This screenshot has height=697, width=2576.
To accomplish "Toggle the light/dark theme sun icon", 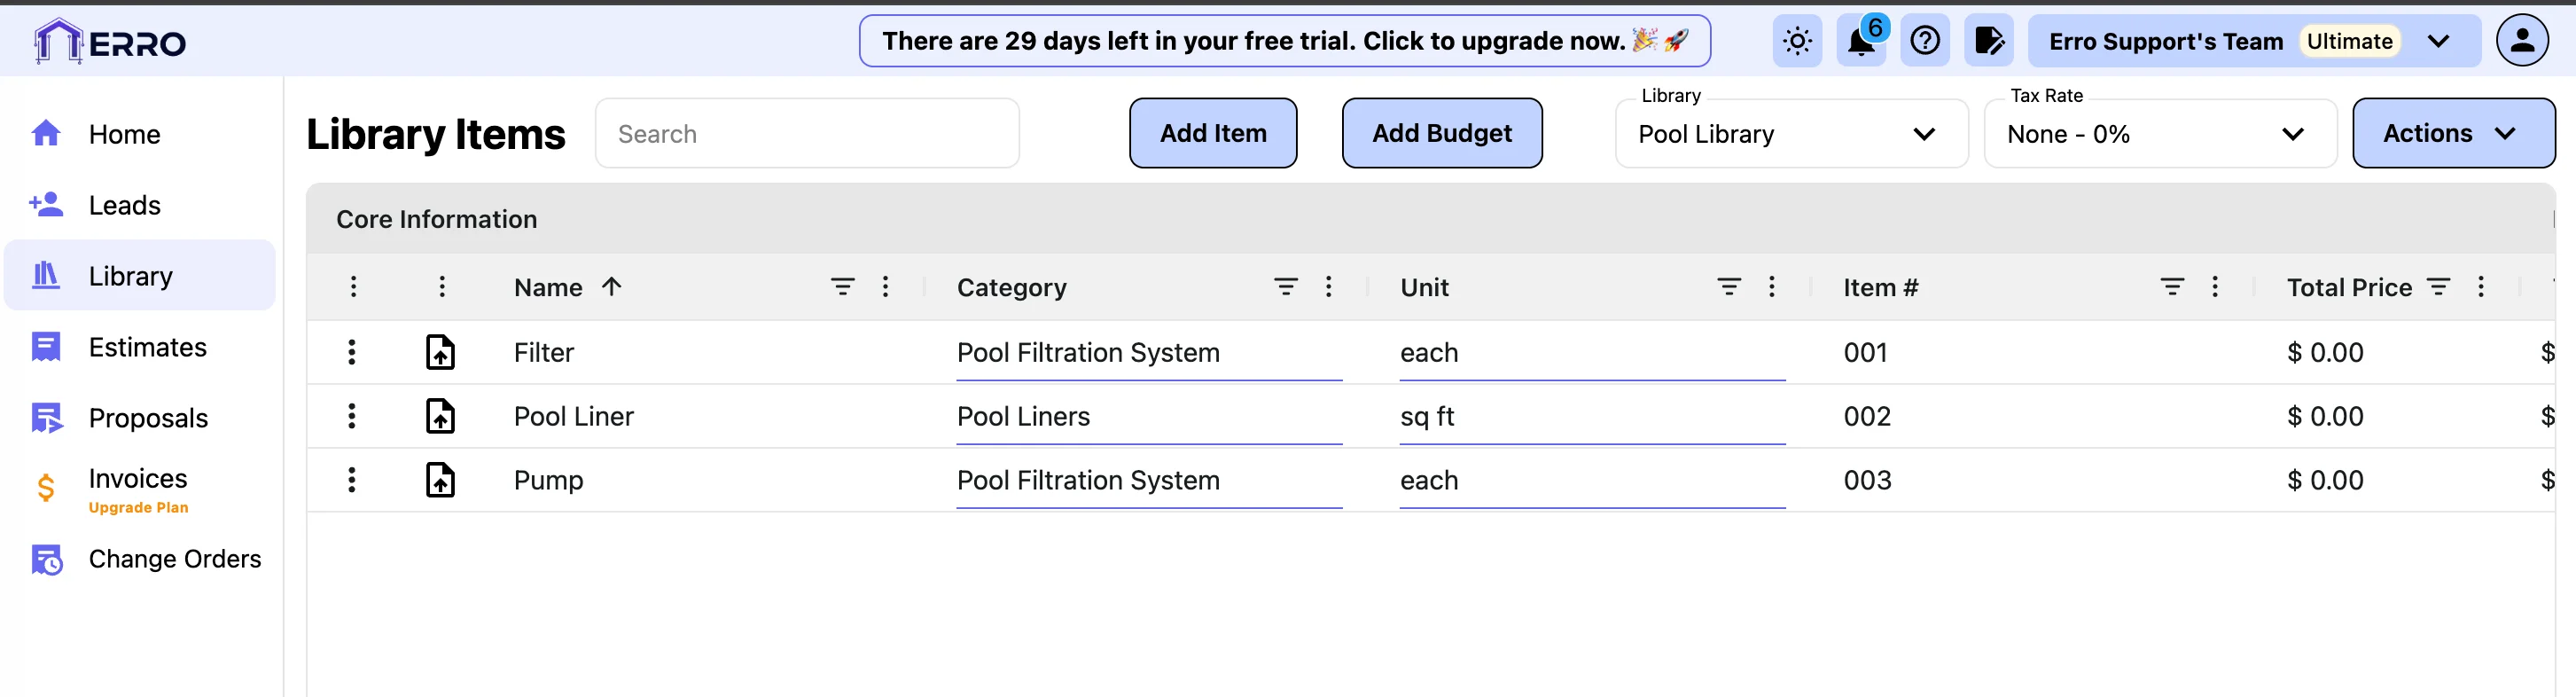I will 1796,41.
